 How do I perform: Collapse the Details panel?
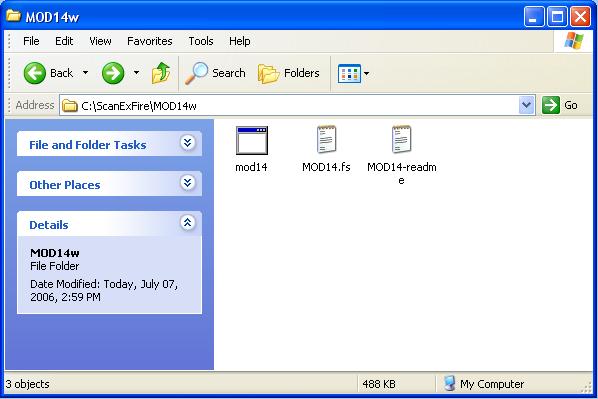click(x=188, y=223)
